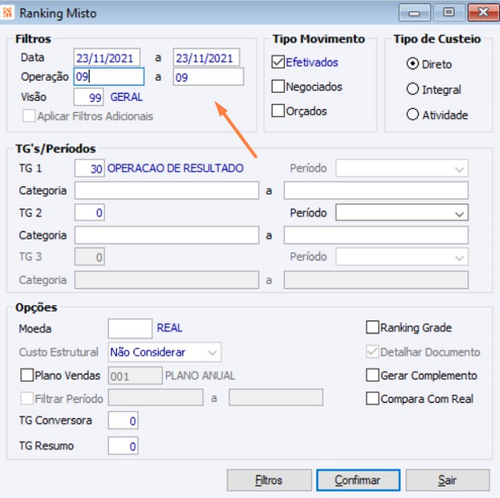This screenshot has height=498, width=500.
Task: Tick the Plano Vendas checkbox
Action: click(27, 375)
